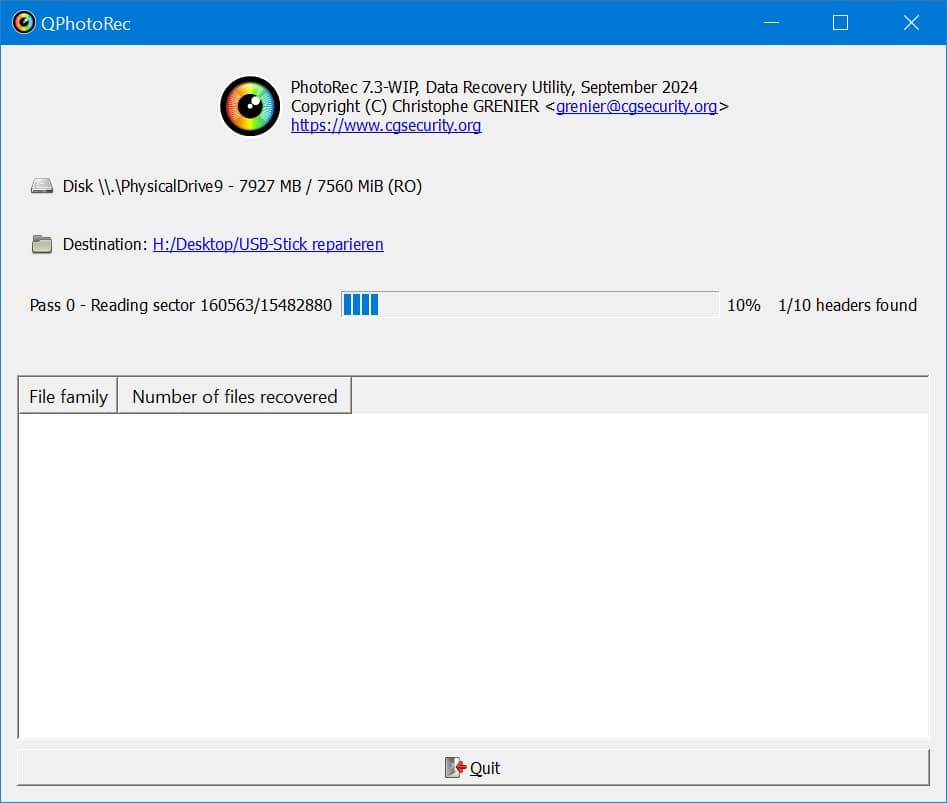Image resolution: width=947 pixels, height=803 pixels.
Task: Click the Disk \\.\PhysicalDrive9 description text
Action: [242, 186]
